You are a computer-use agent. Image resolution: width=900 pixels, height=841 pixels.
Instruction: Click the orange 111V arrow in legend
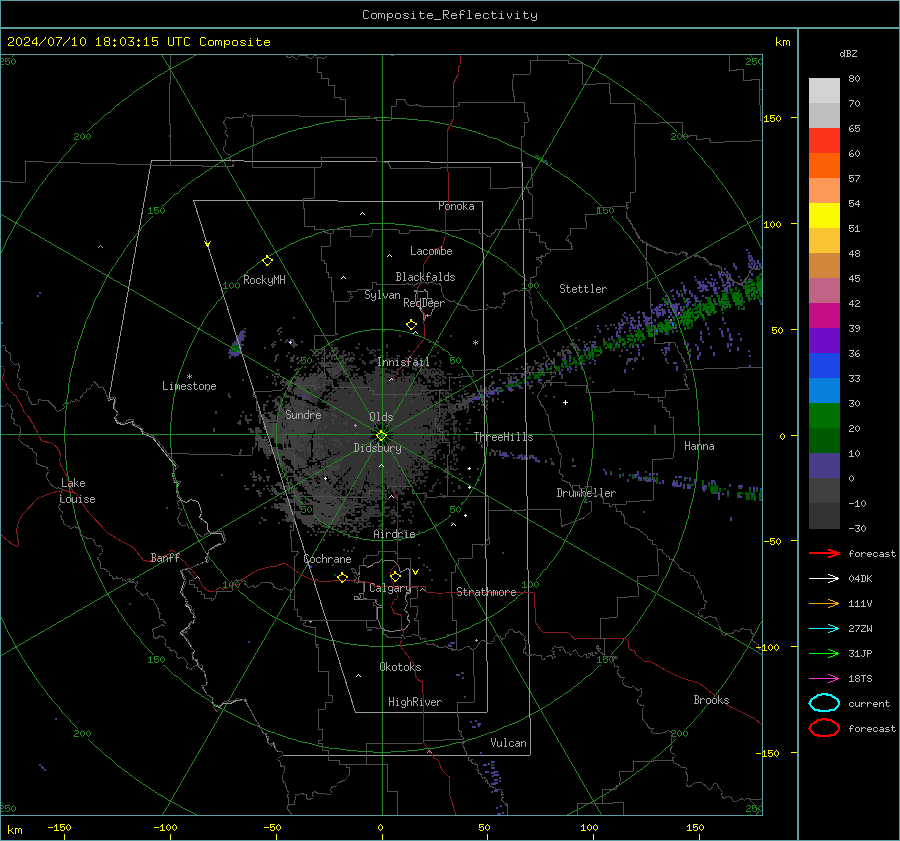coord(824,603)
